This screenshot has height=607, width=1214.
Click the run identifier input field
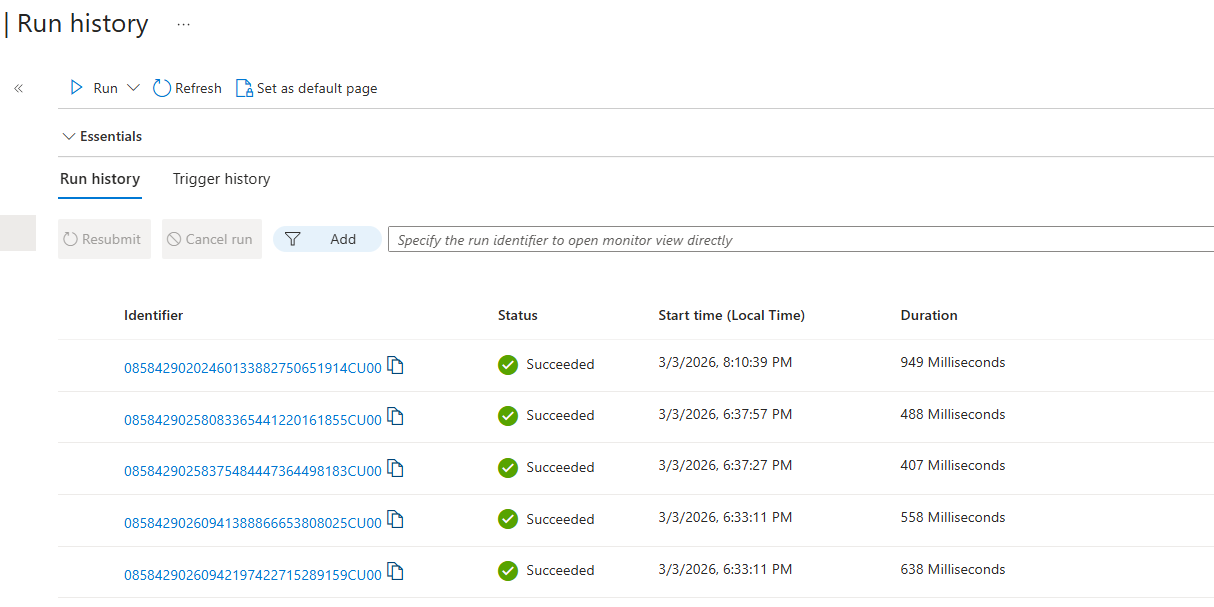point(700,239)
